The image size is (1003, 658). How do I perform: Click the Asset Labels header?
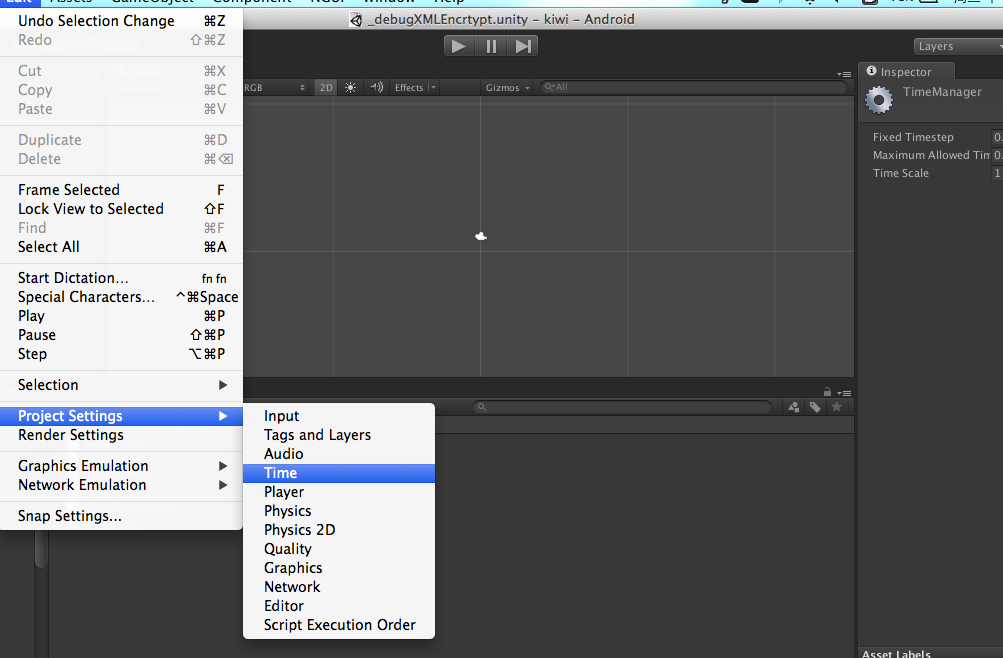(896, 654)
